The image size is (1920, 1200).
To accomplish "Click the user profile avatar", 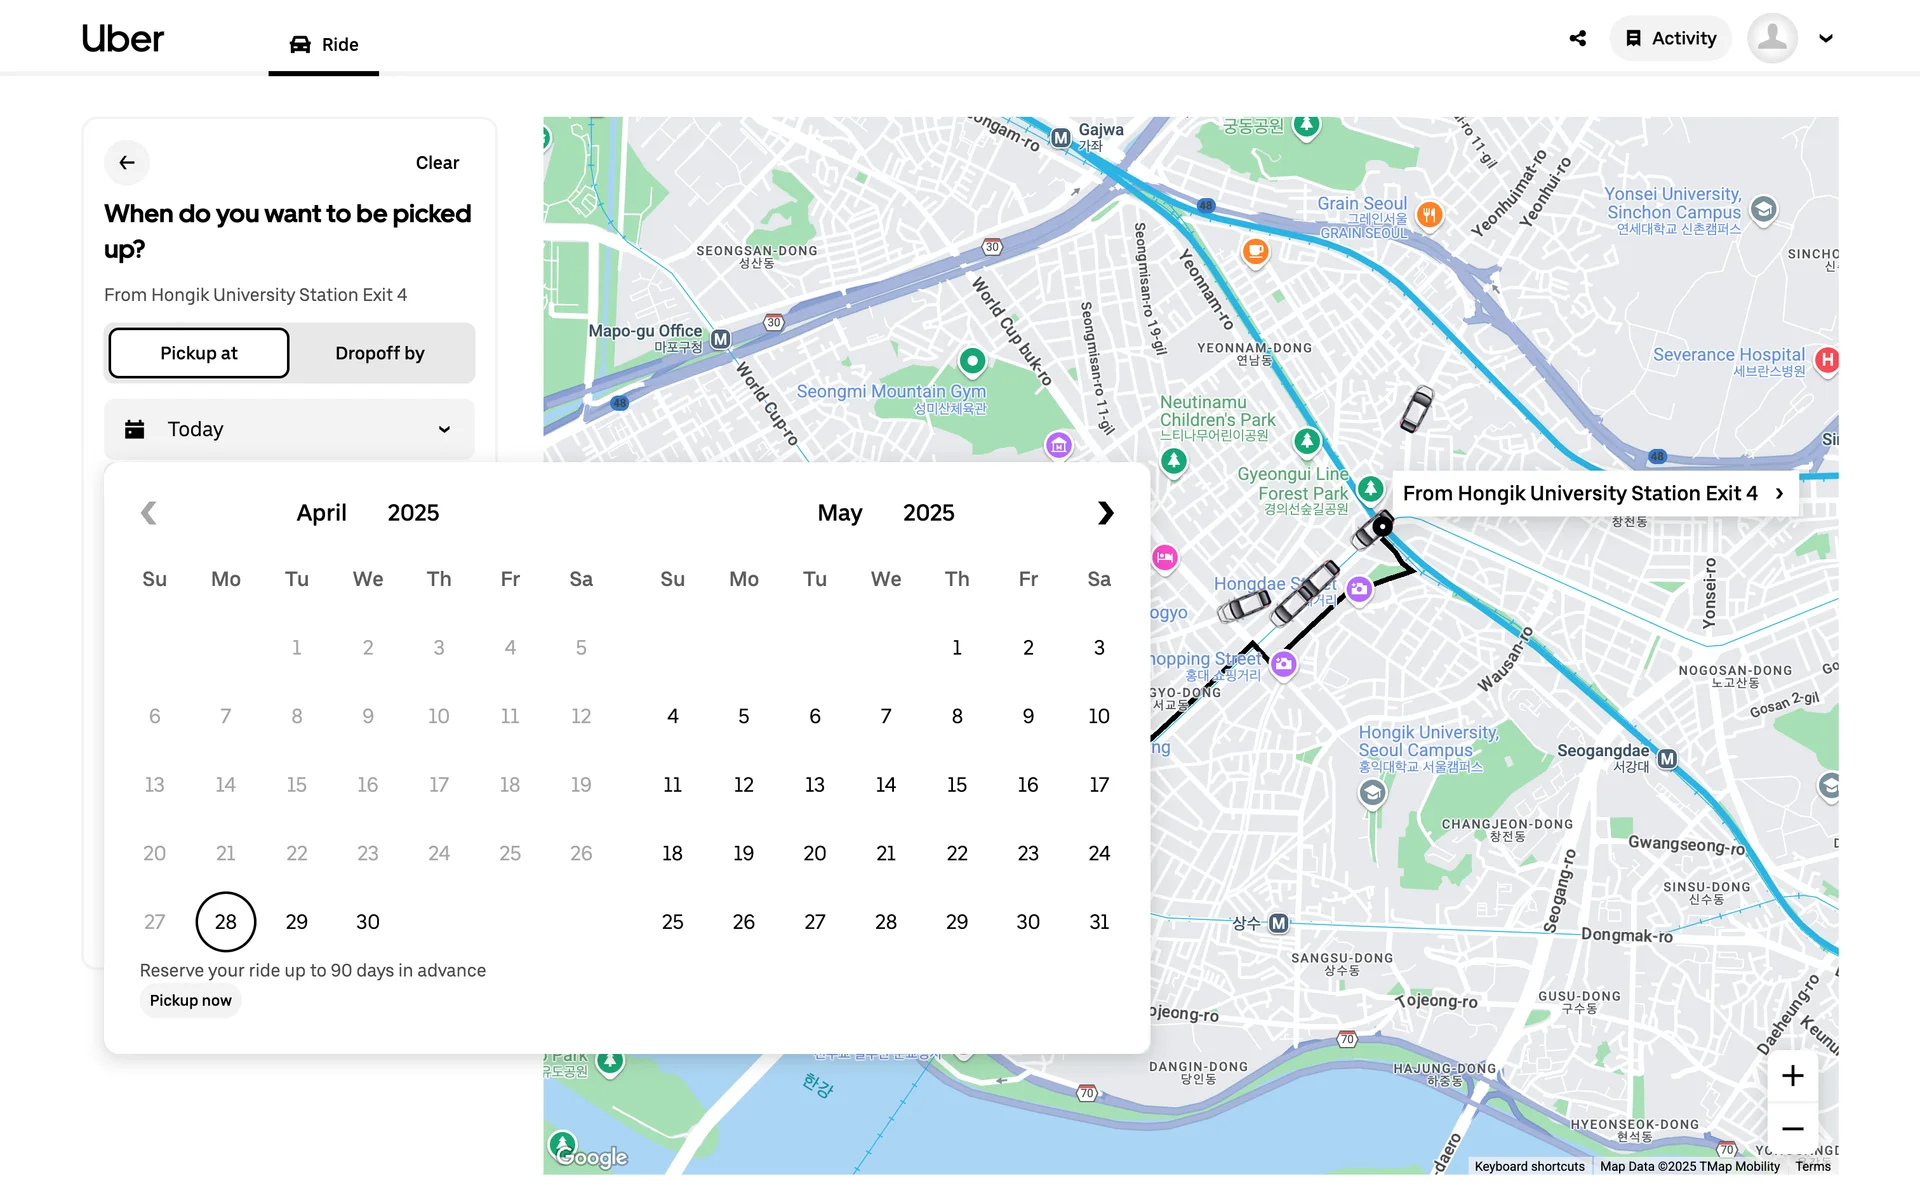I will [1772, 38].
